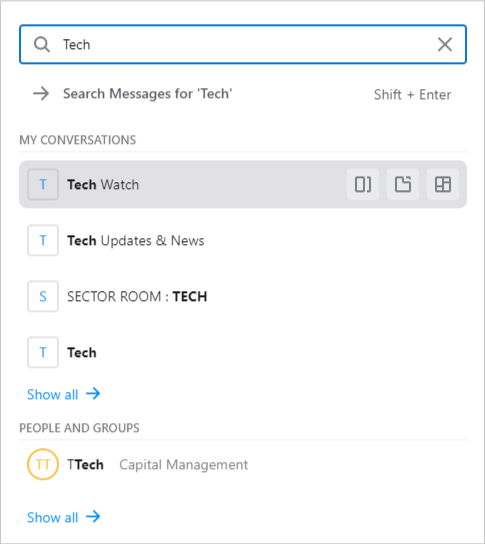This screenshot has height=544, width=485.
Task: Click into the Tech search field
Action: coord(243,44)
